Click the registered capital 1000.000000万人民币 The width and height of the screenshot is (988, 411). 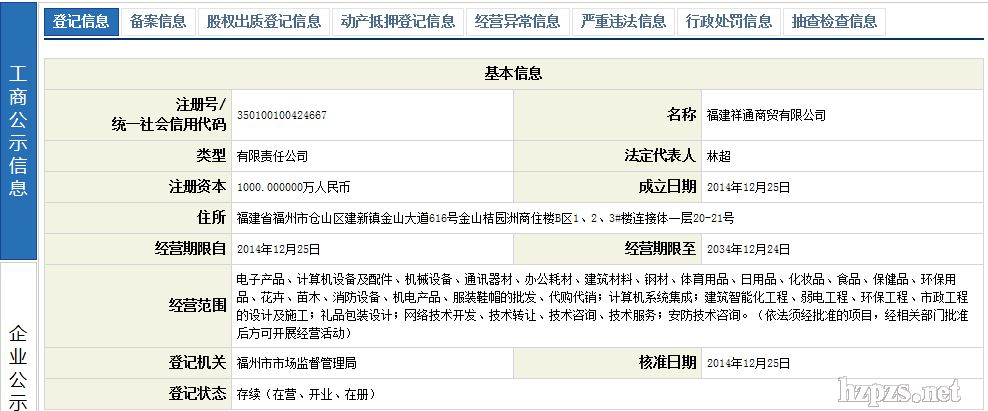tap(293, 187)
